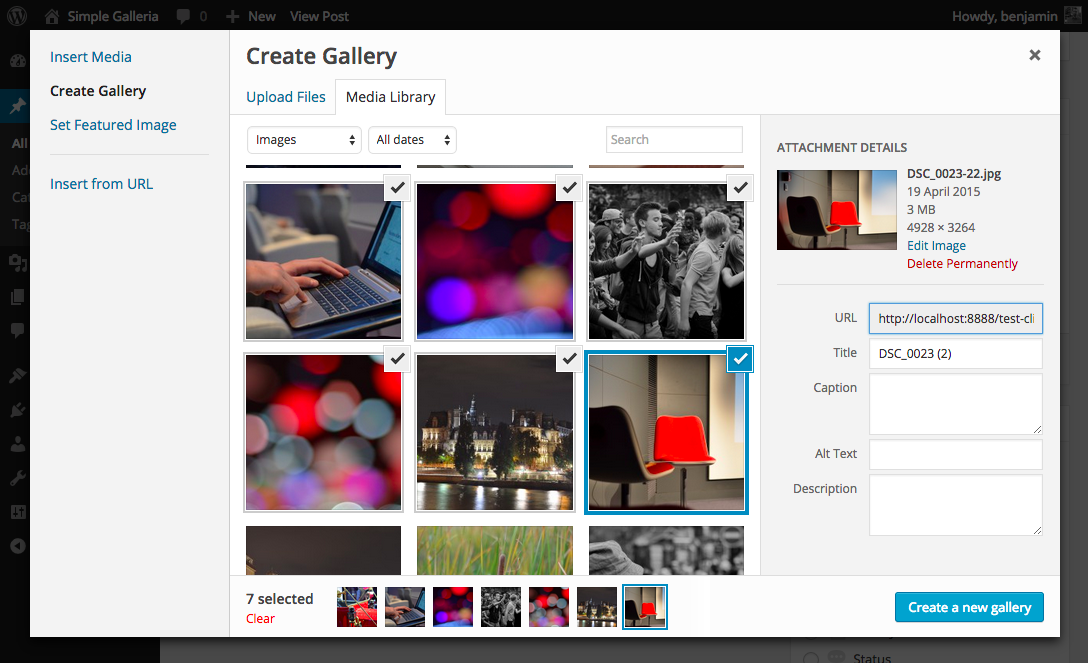Uncheck the red chair photo checkmark
Screen dimensions: 1088x663
pos(740,359)
